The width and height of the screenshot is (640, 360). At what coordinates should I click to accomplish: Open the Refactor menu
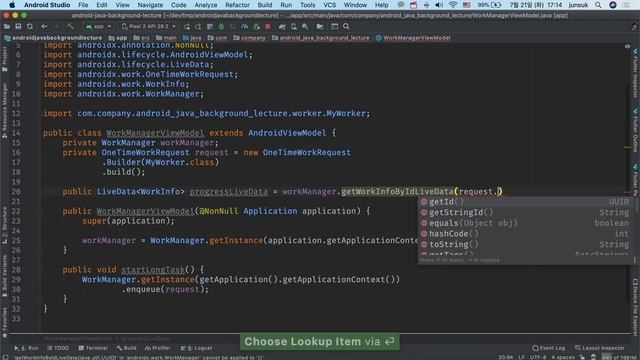[237, 5]
